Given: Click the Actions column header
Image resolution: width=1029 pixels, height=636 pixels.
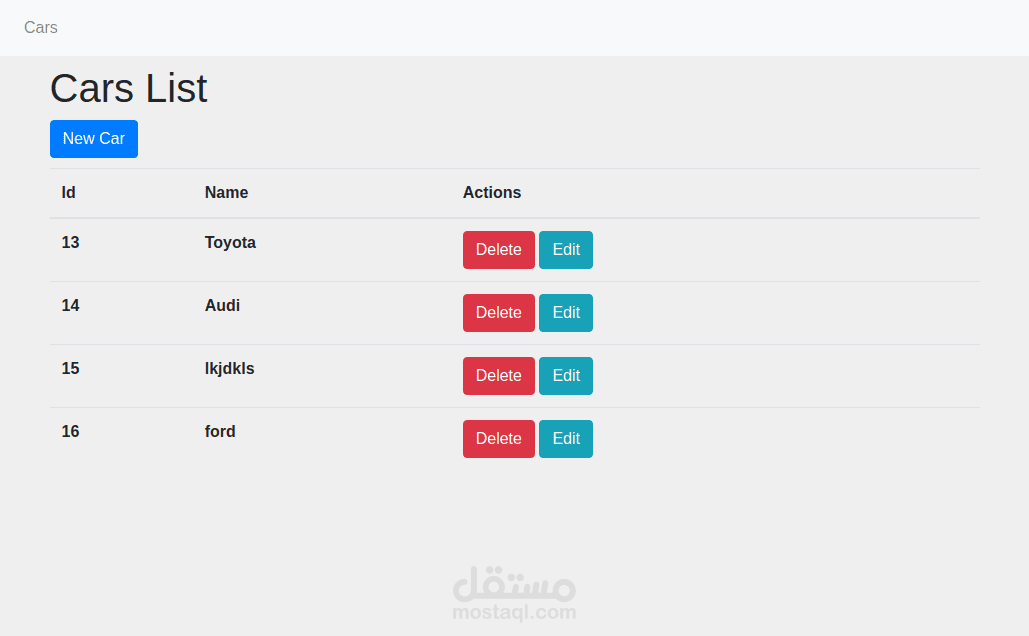Looking at the screenshot, I should [492, 193].
